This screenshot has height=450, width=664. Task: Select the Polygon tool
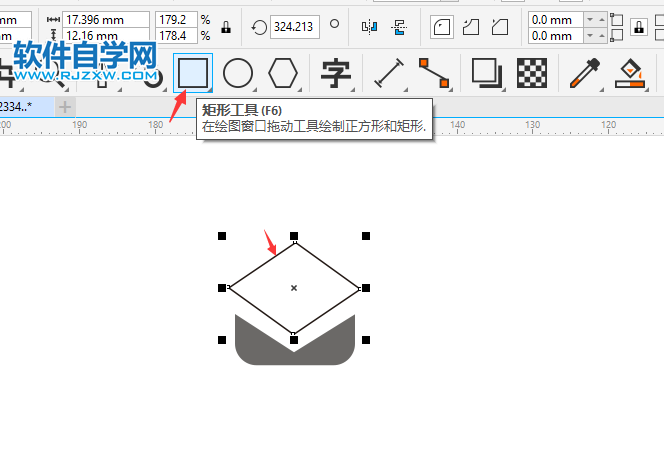click(283, 73)
